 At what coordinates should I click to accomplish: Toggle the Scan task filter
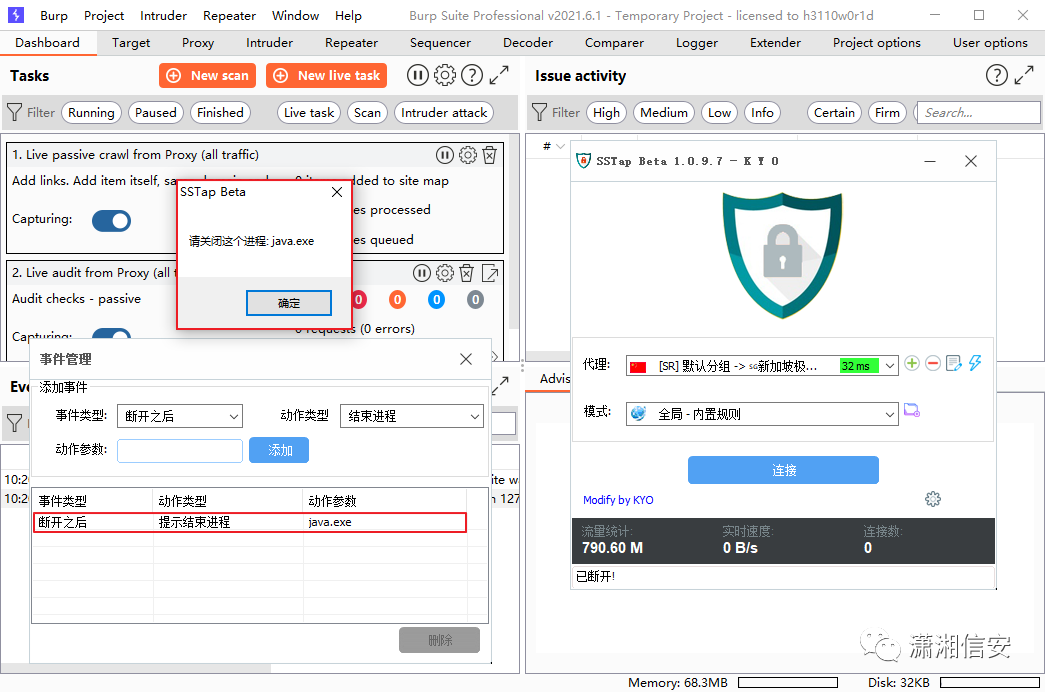[367, 113]
